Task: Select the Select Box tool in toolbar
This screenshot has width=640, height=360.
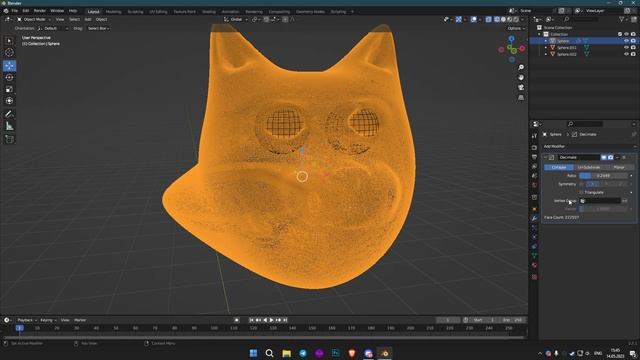Action: click(x=9, y=41)
